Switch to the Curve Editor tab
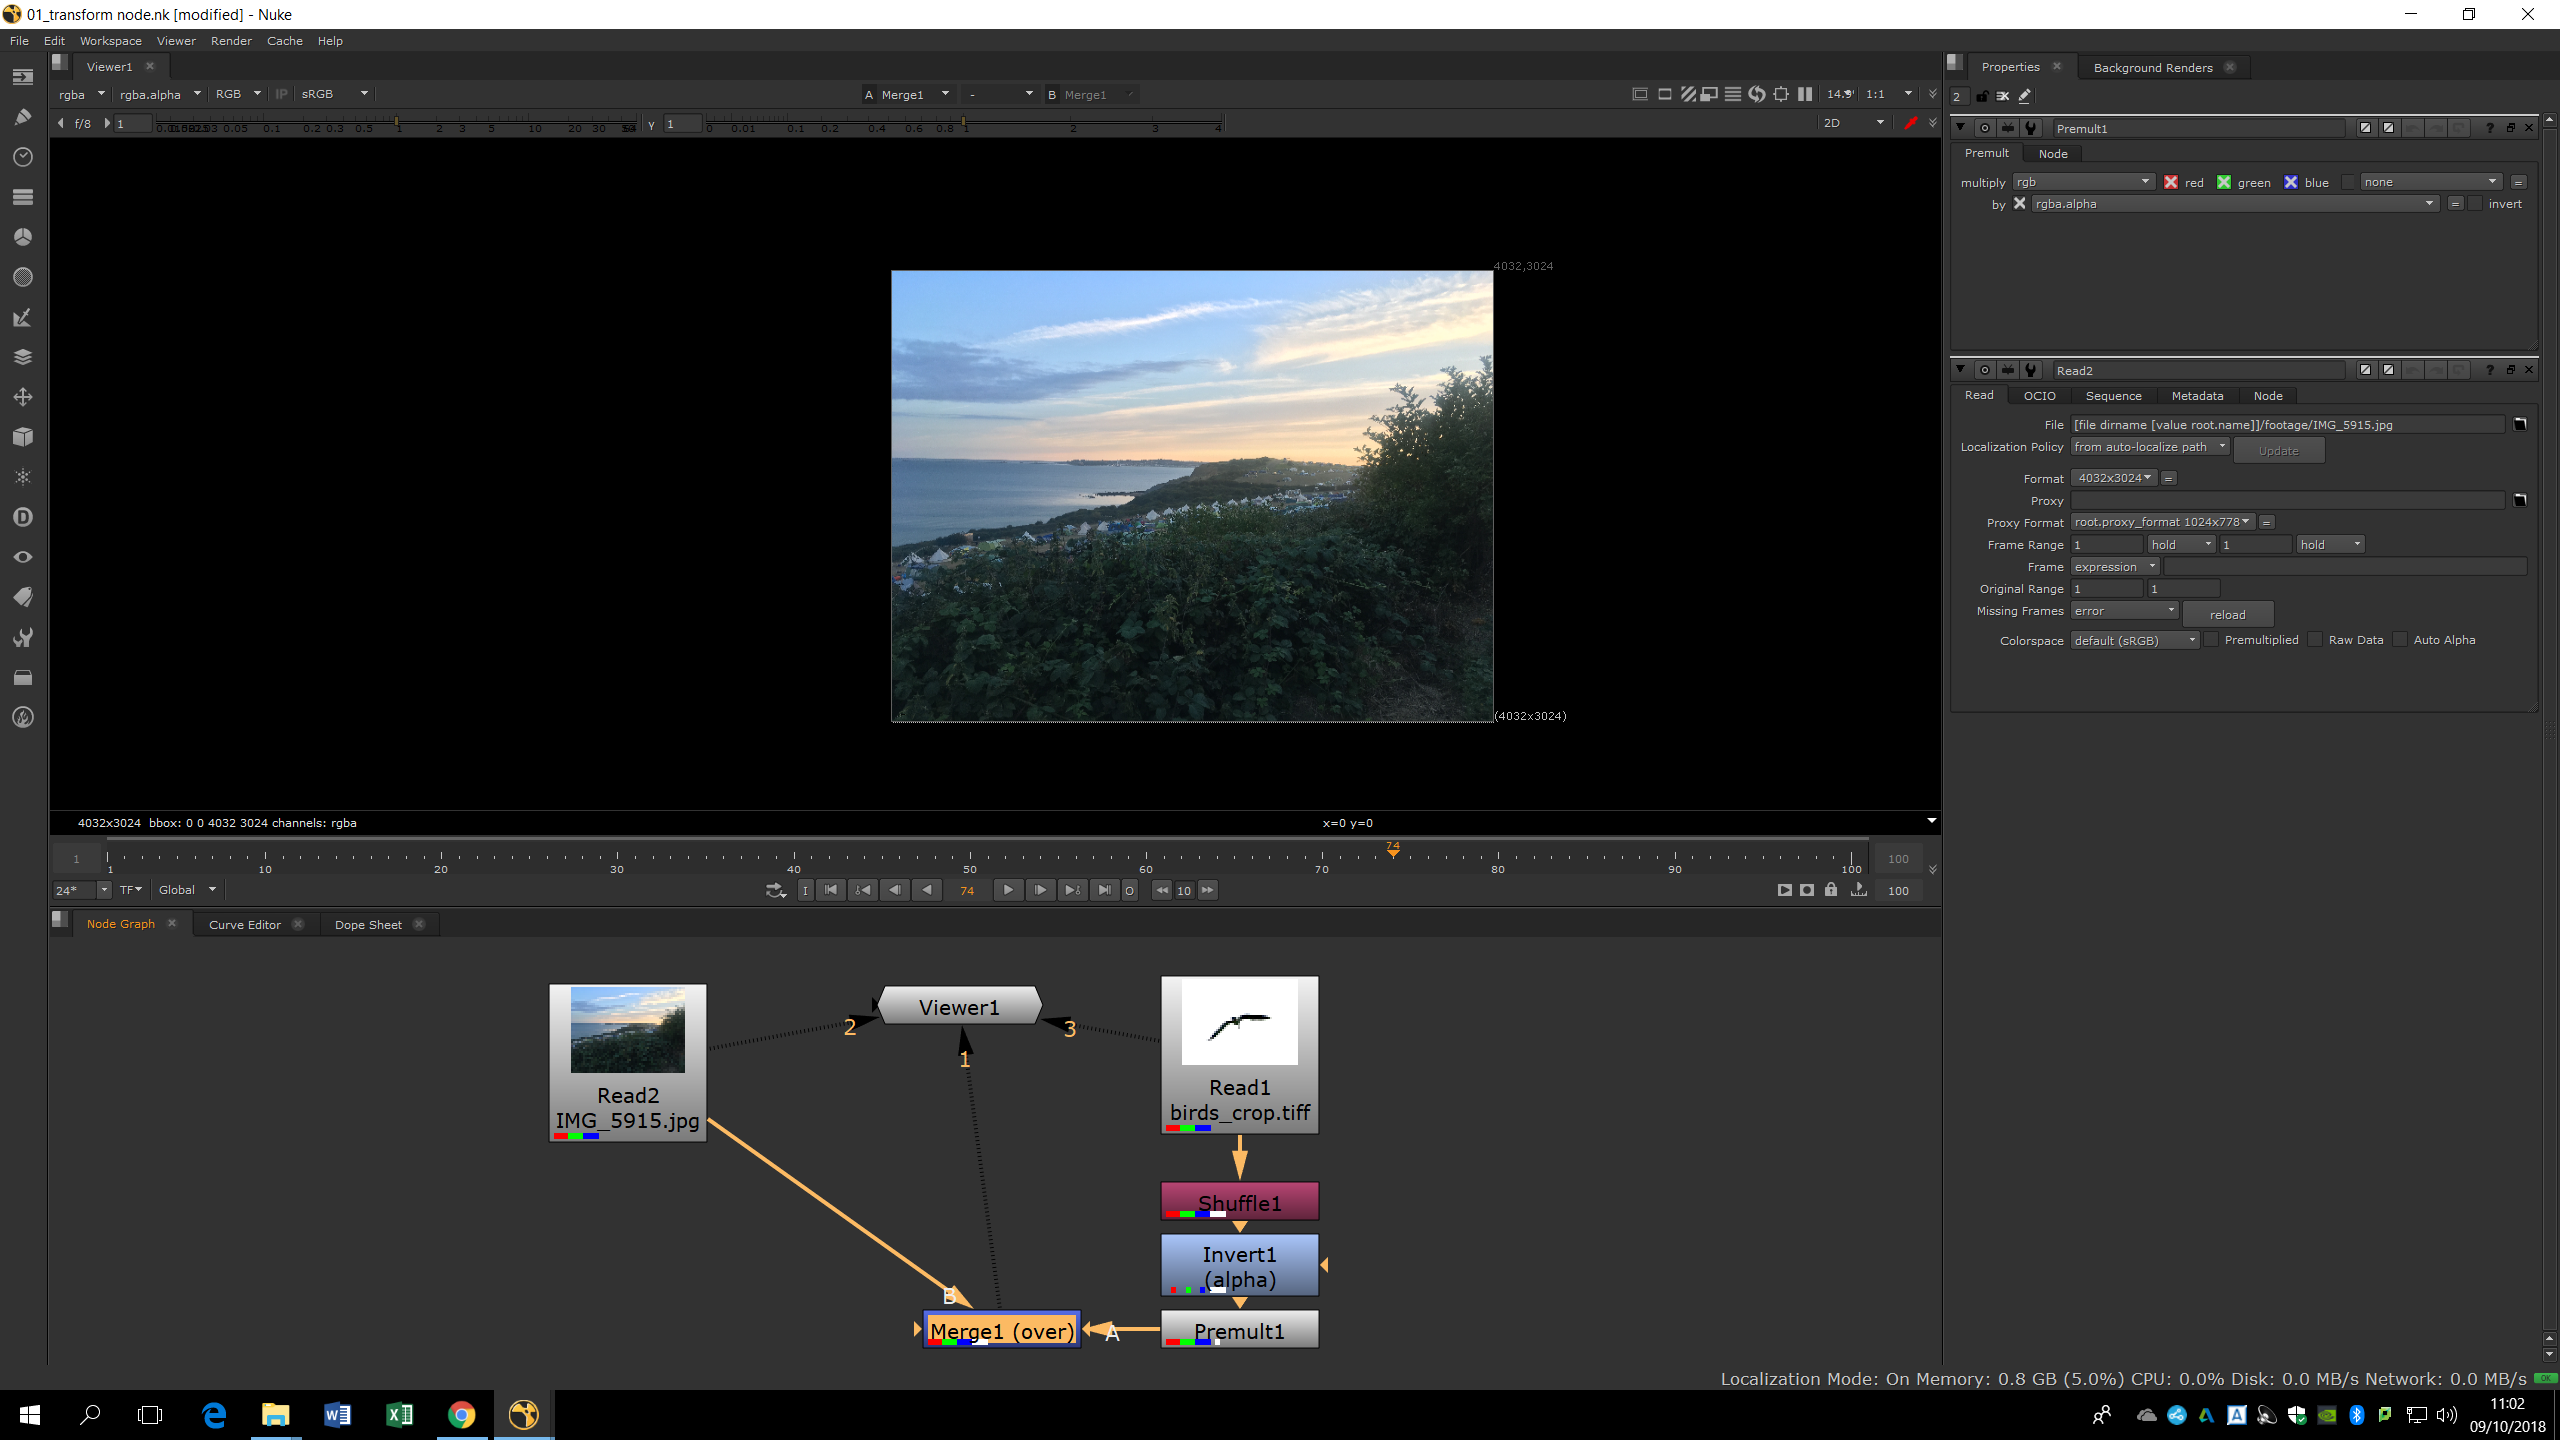This screenshot has width=2560, height=1440. (x=244, y=924)
